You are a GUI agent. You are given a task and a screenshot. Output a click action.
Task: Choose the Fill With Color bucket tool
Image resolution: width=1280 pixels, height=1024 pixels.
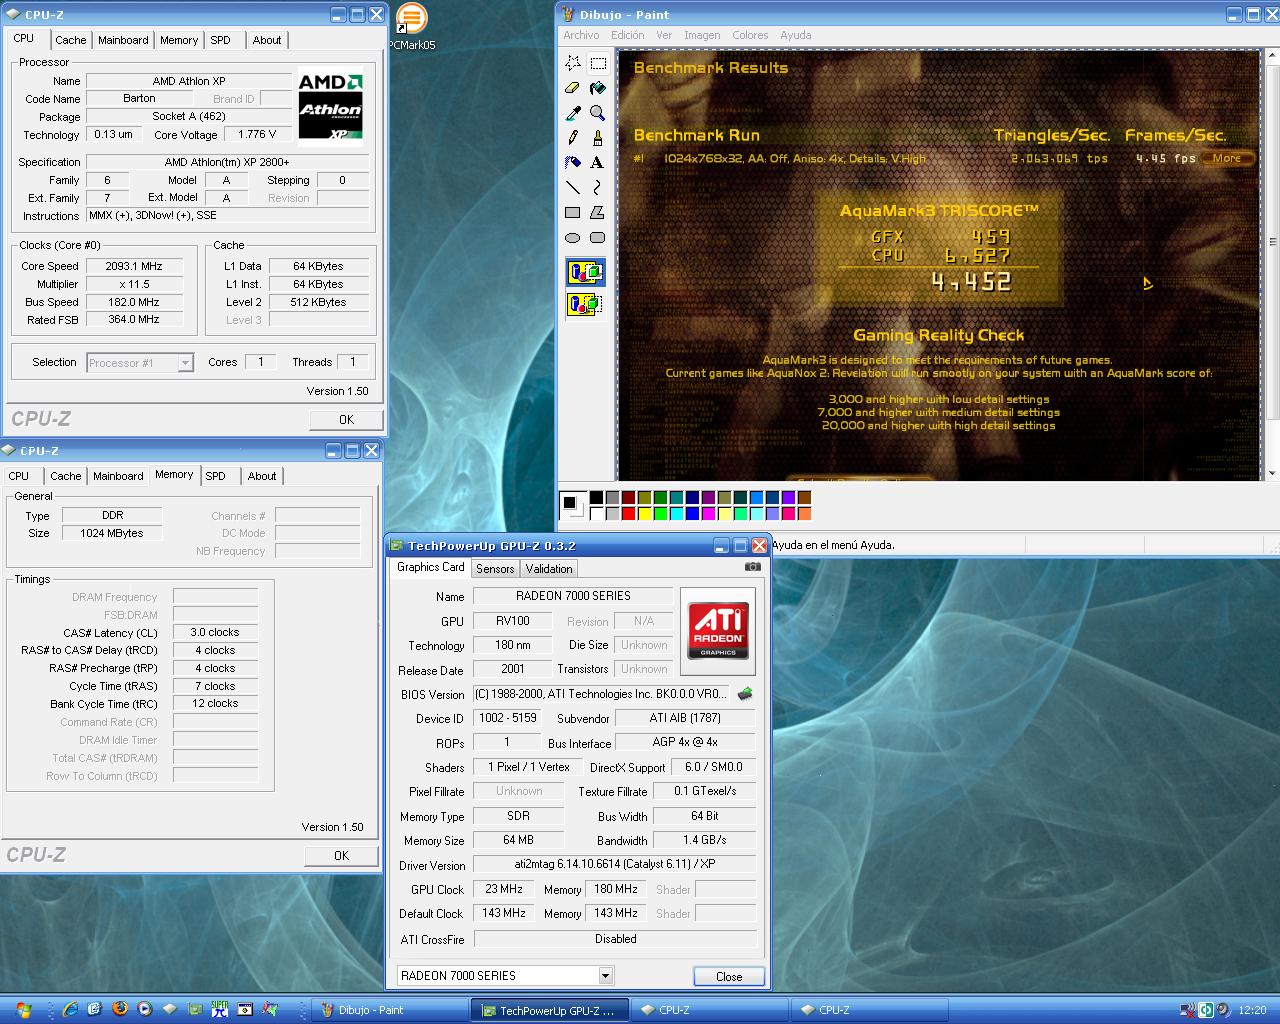click(x=598, y=88)
